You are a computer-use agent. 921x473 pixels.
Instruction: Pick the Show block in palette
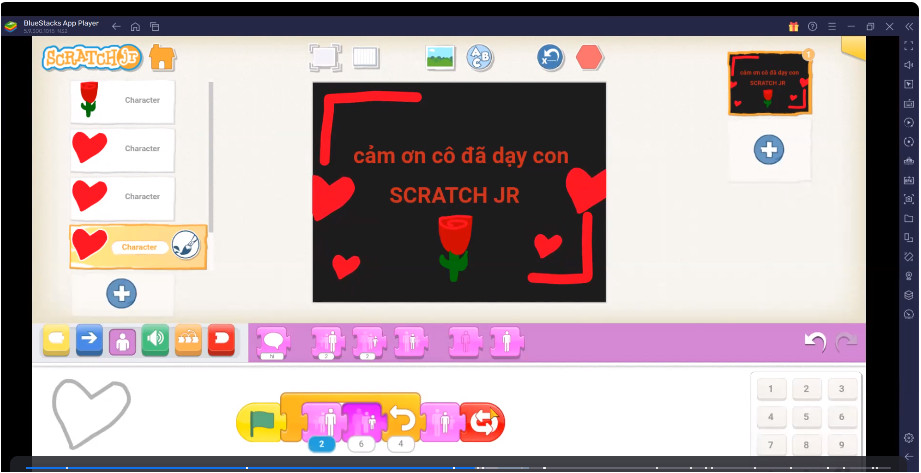point(507,341)
